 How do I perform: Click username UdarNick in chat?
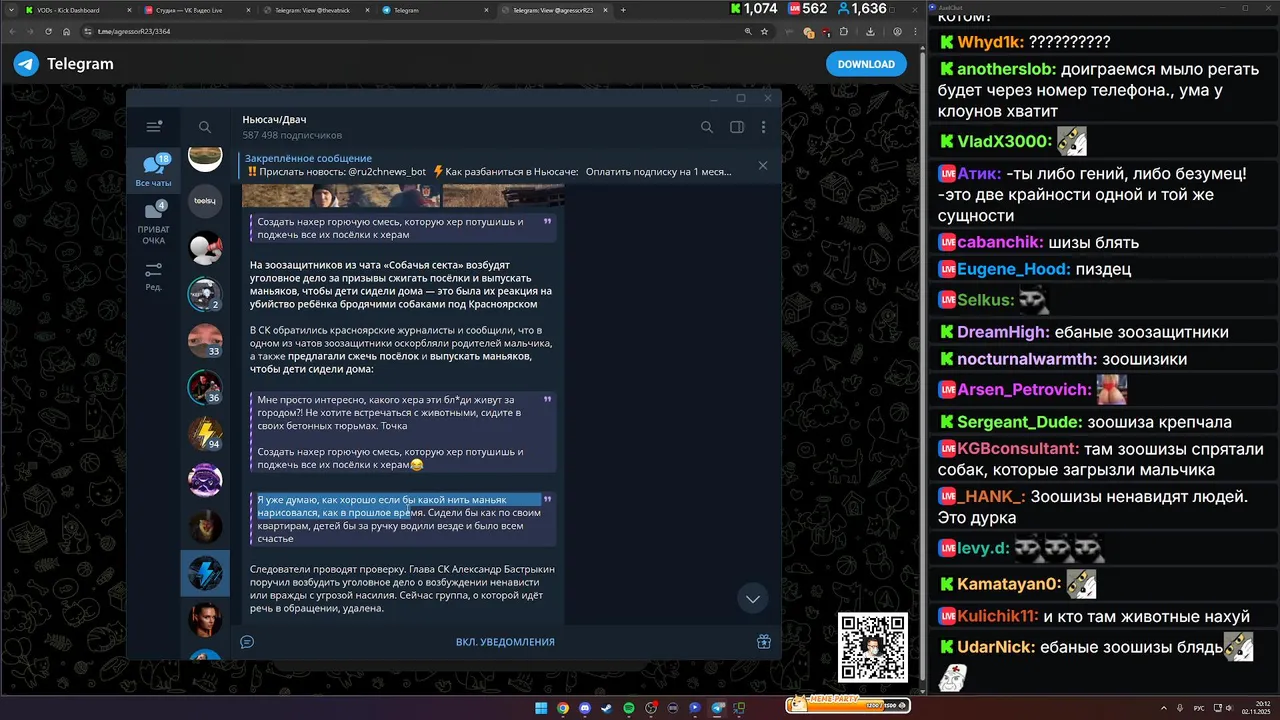[996, 647]
